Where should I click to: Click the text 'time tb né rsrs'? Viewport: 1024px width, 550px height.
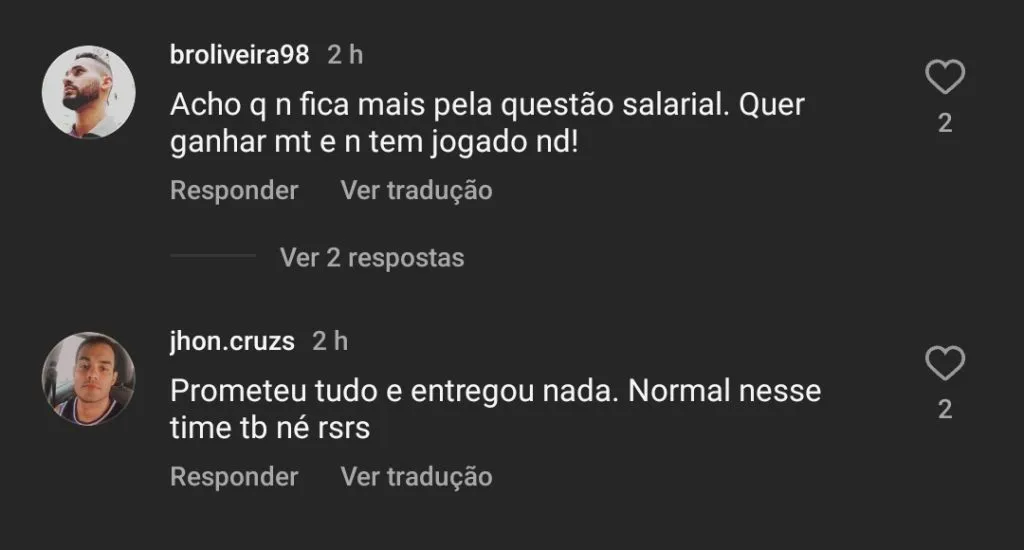[270, 429]
